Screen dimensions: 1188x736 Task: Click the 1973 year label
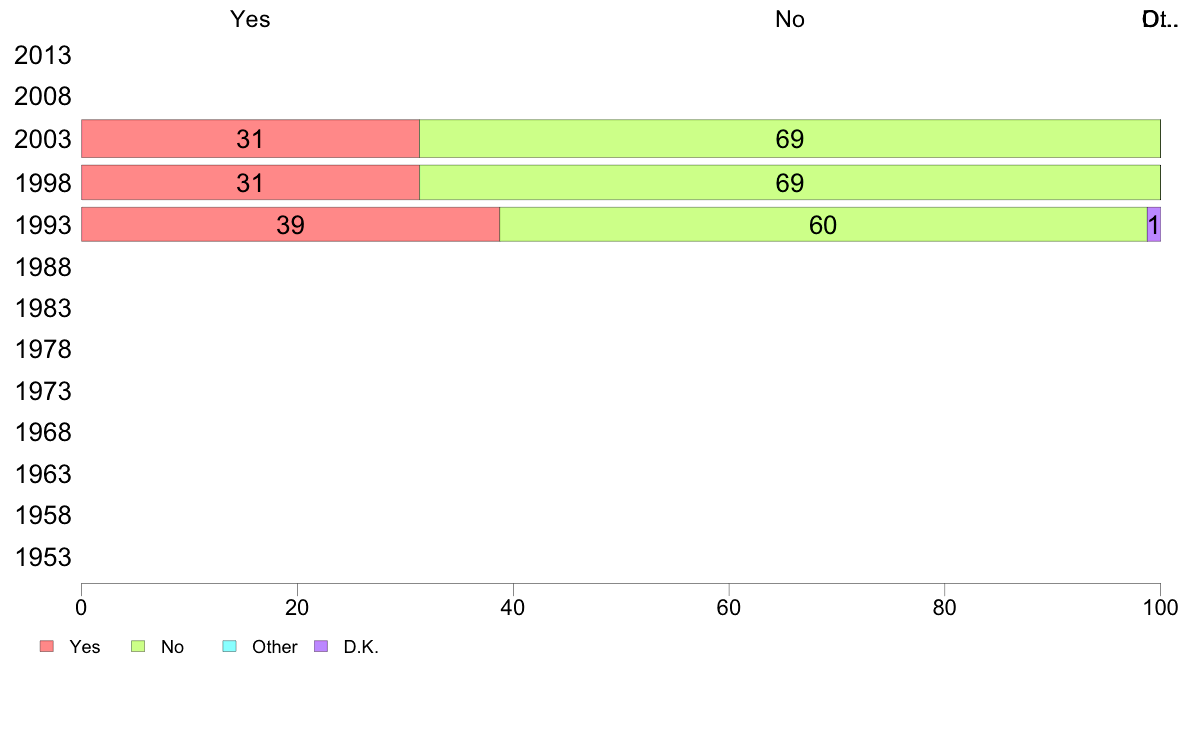coord(42,391)
